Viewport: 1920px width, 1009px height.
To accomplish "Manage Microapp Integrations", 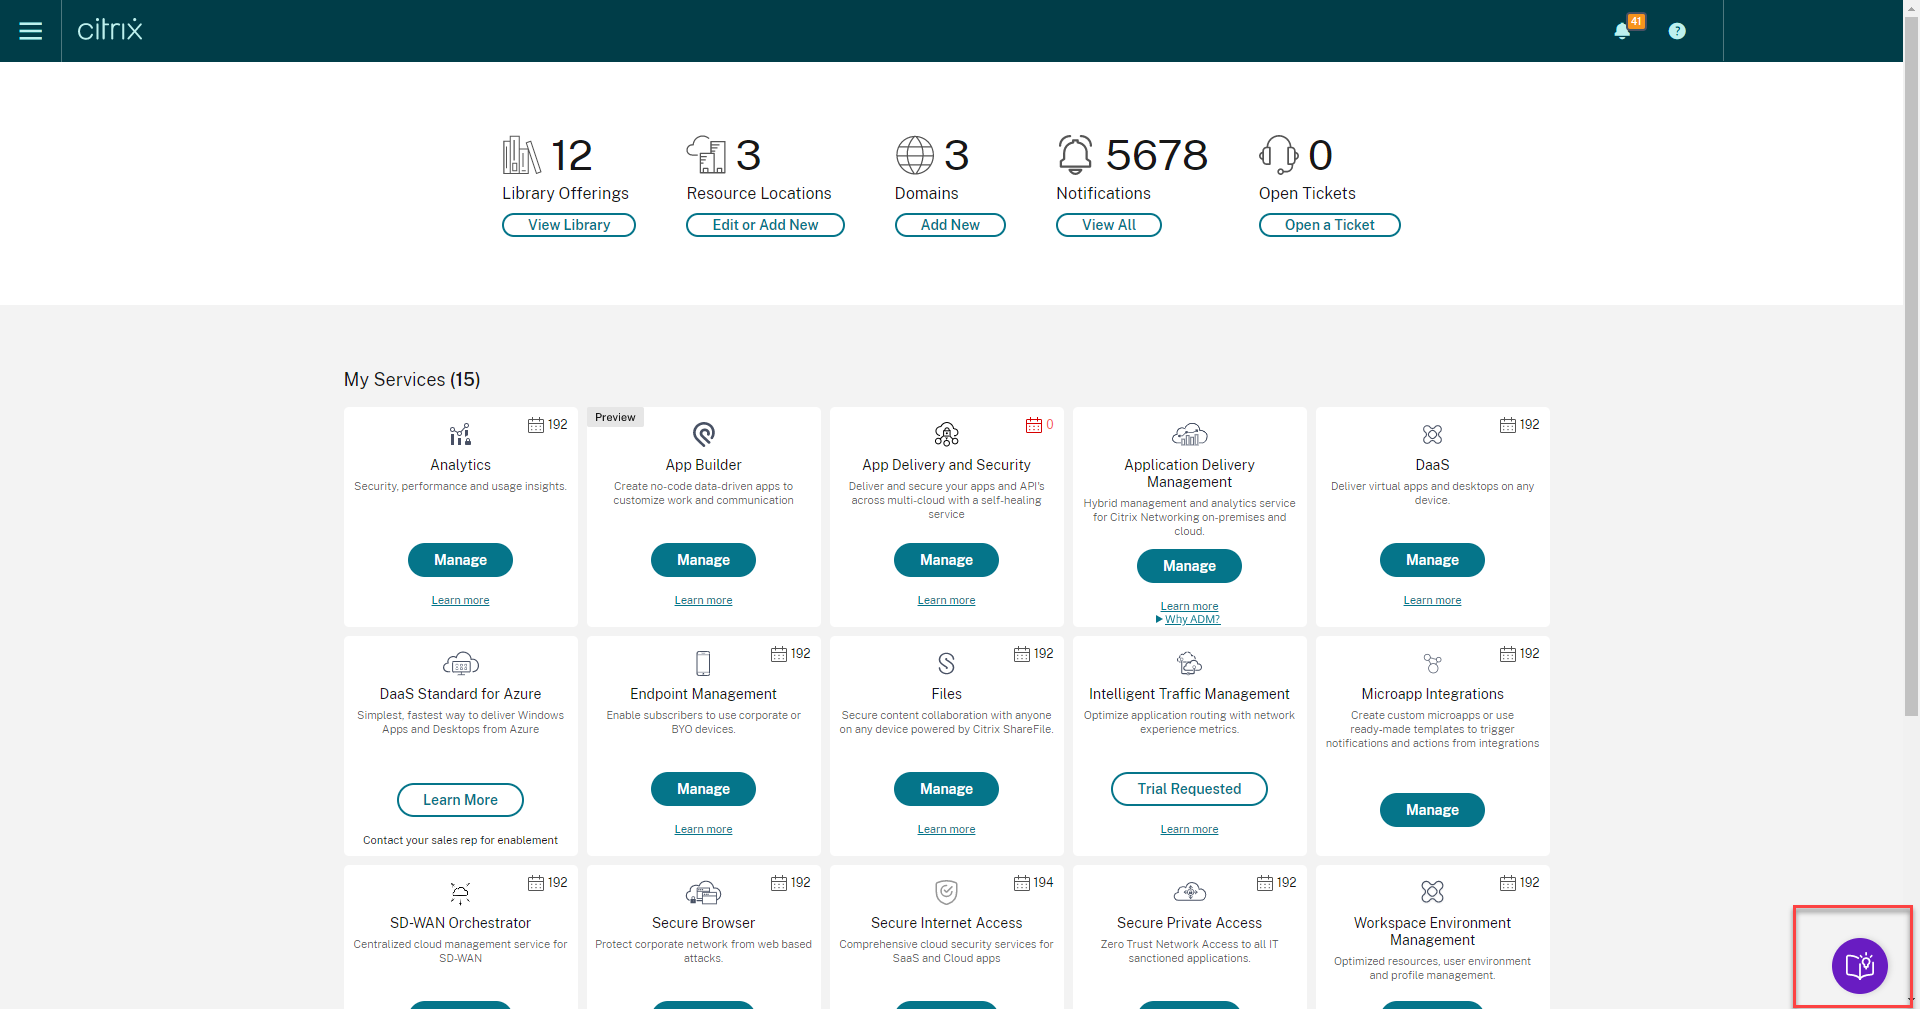I will [x=1432, y=810].
